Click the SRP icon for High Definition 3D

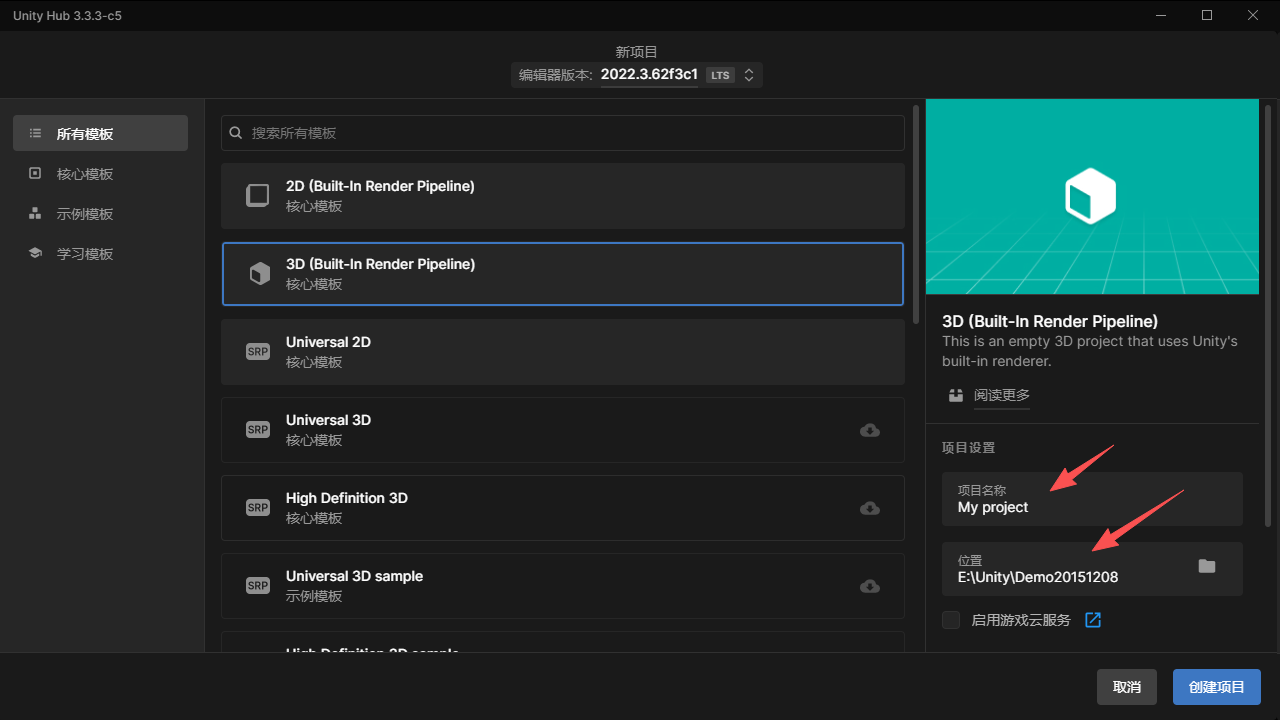click(x=258, y=507)
